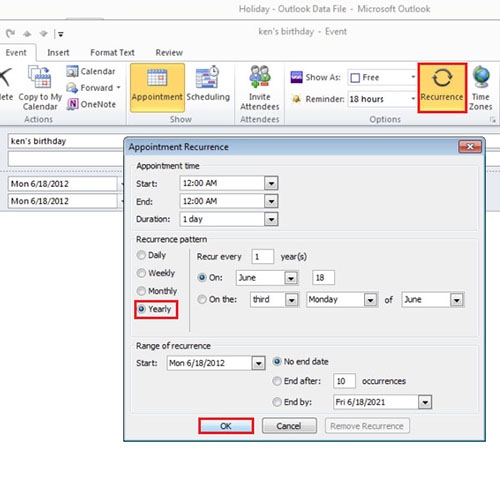Open the Recurrence settings icon

tap(442, 78)
